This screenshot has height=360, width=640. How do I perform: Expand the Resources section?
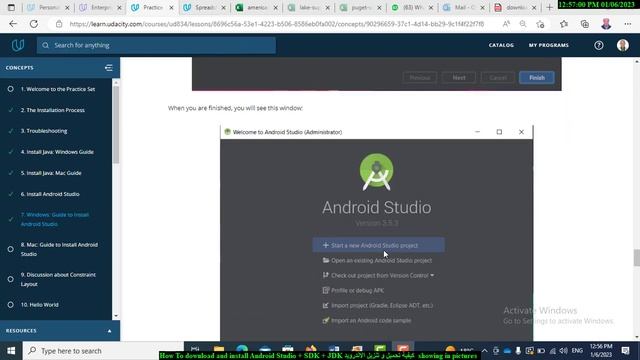[109, 331]
